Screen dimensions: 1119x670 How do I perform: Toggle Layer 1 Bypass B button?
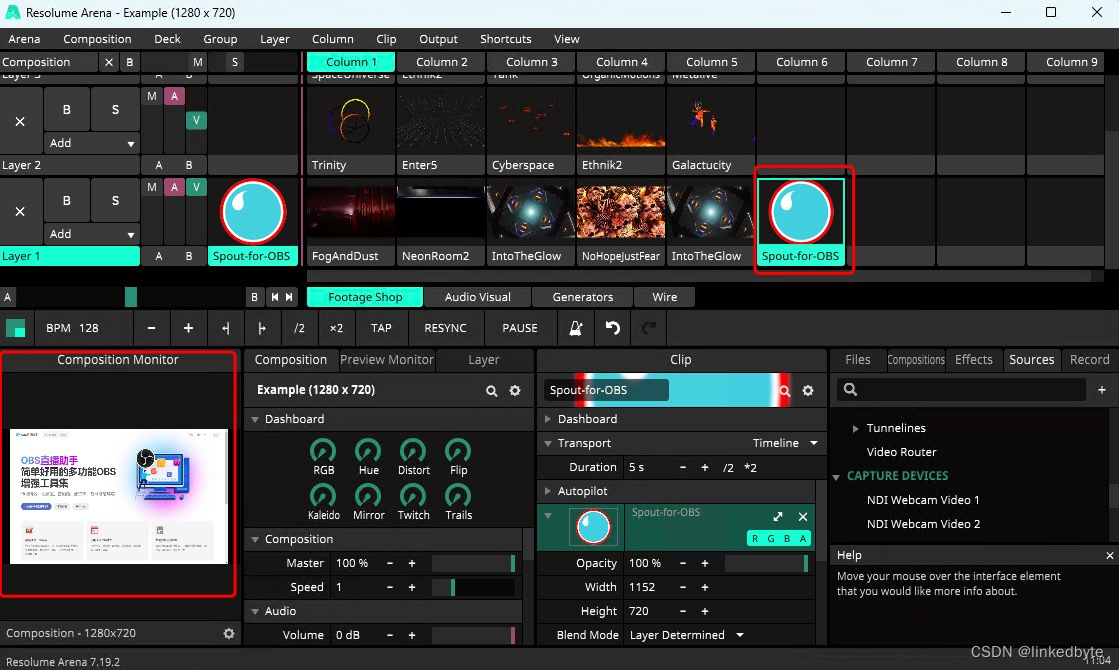click(66, 201)
